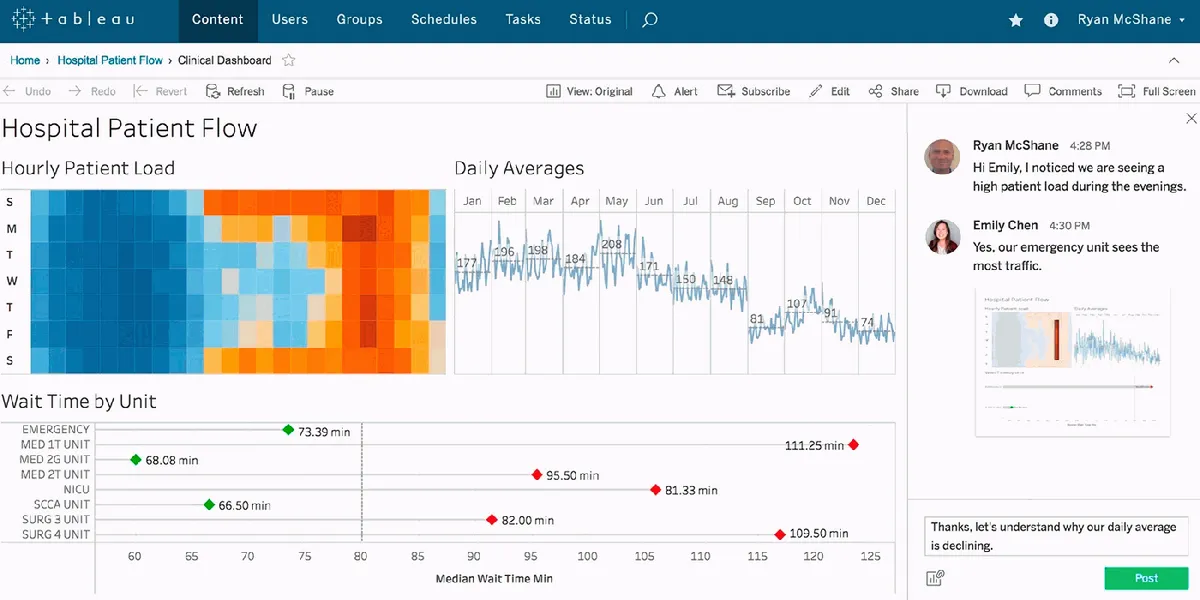The image size is (1200, 600).
Task: Edit the dashboard
Action: click(x=829, y=91)
